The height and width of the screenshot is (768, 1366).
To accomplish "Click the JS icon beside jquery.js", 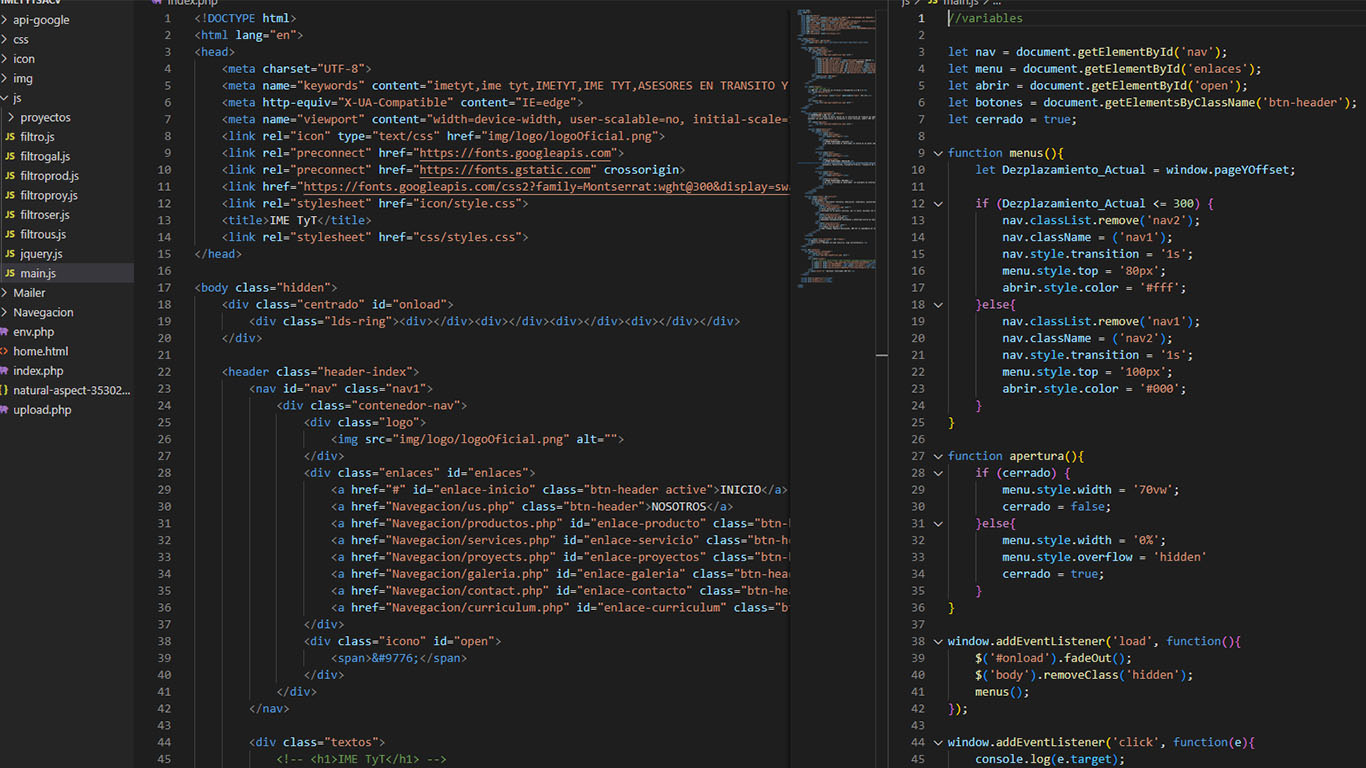I will coord(10,254).
